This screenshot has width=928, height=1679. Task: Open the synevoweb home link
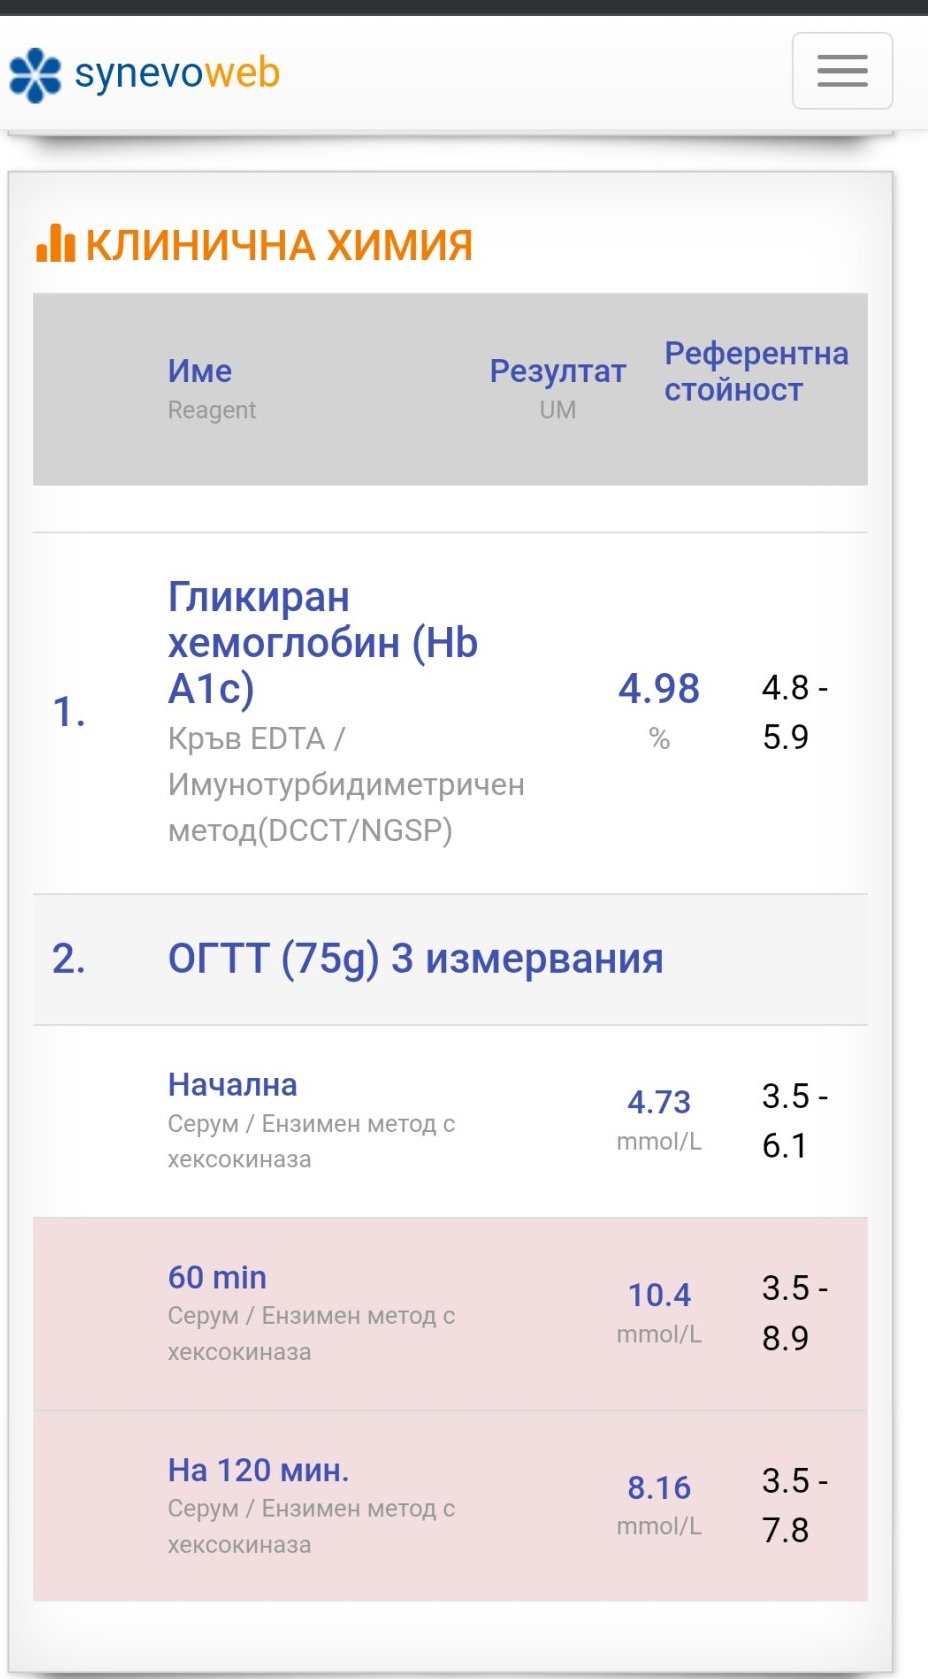(x=177, y=73)
